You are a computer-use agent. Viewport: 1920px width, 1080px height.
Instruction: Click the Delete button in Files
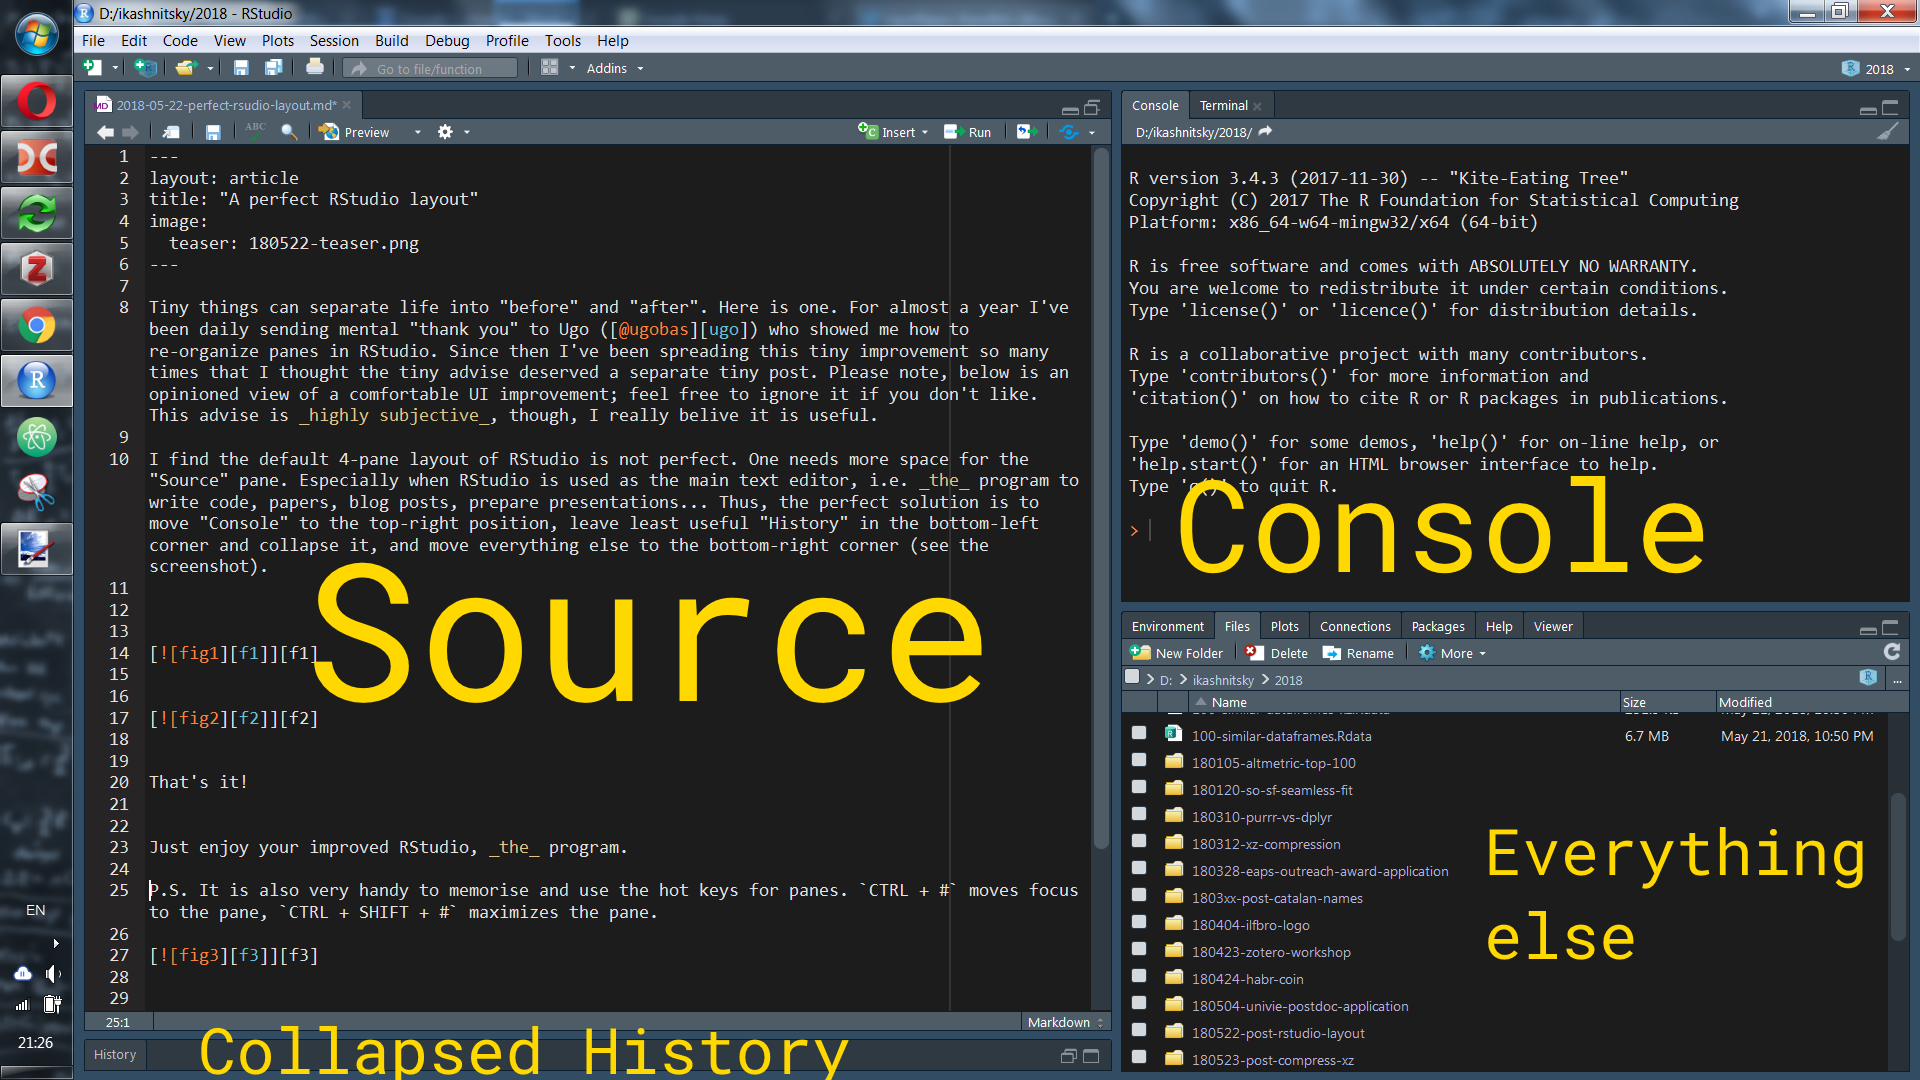1277,653
